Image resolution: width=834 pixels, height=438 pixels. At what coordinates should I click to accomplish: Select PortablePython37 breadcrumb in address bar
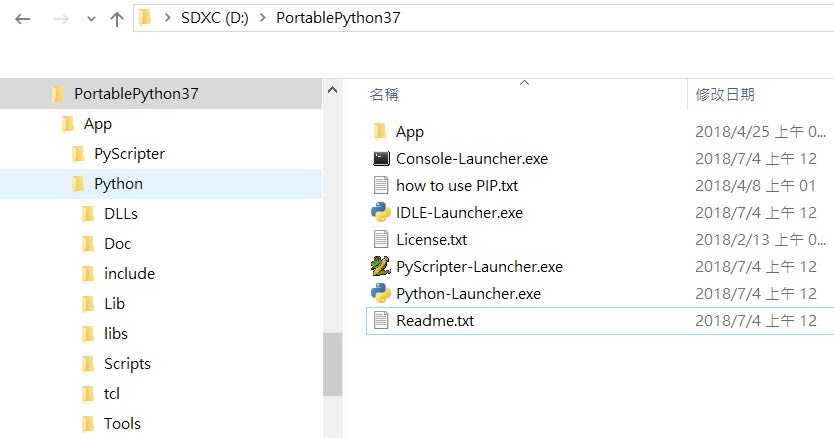coord(338,18)
